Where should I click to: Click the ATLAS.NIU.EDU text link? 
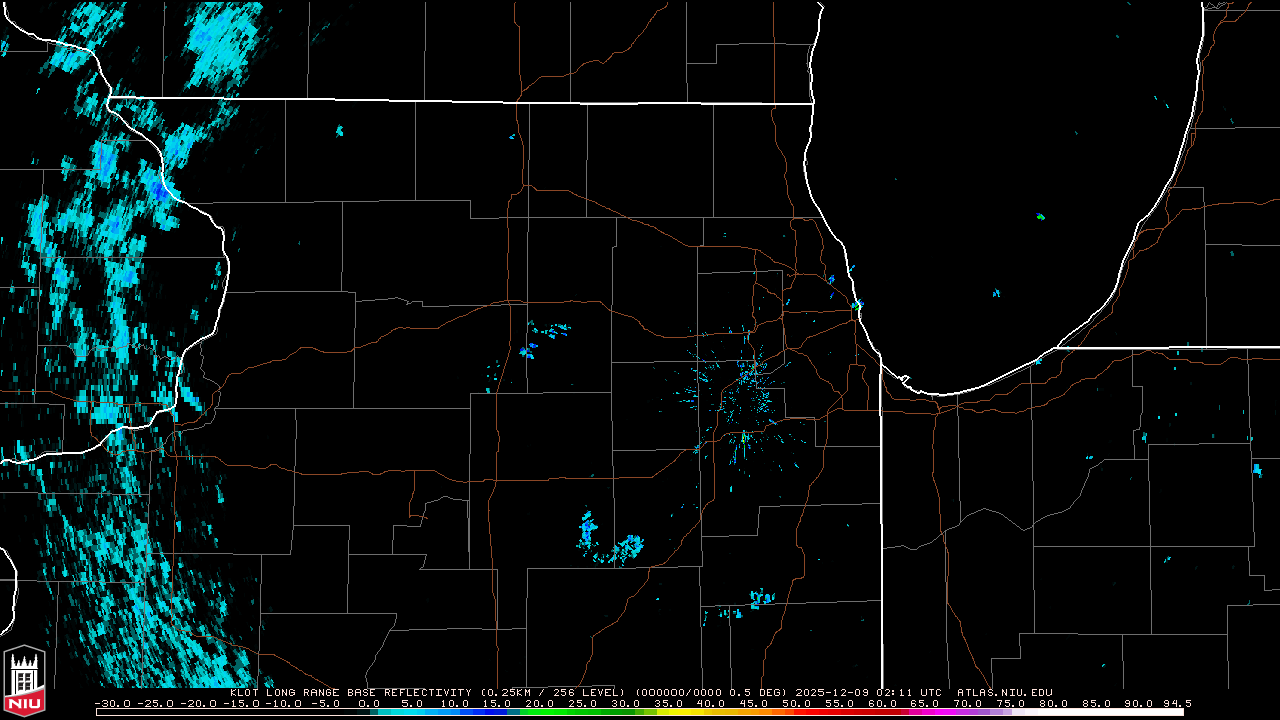1004,692
